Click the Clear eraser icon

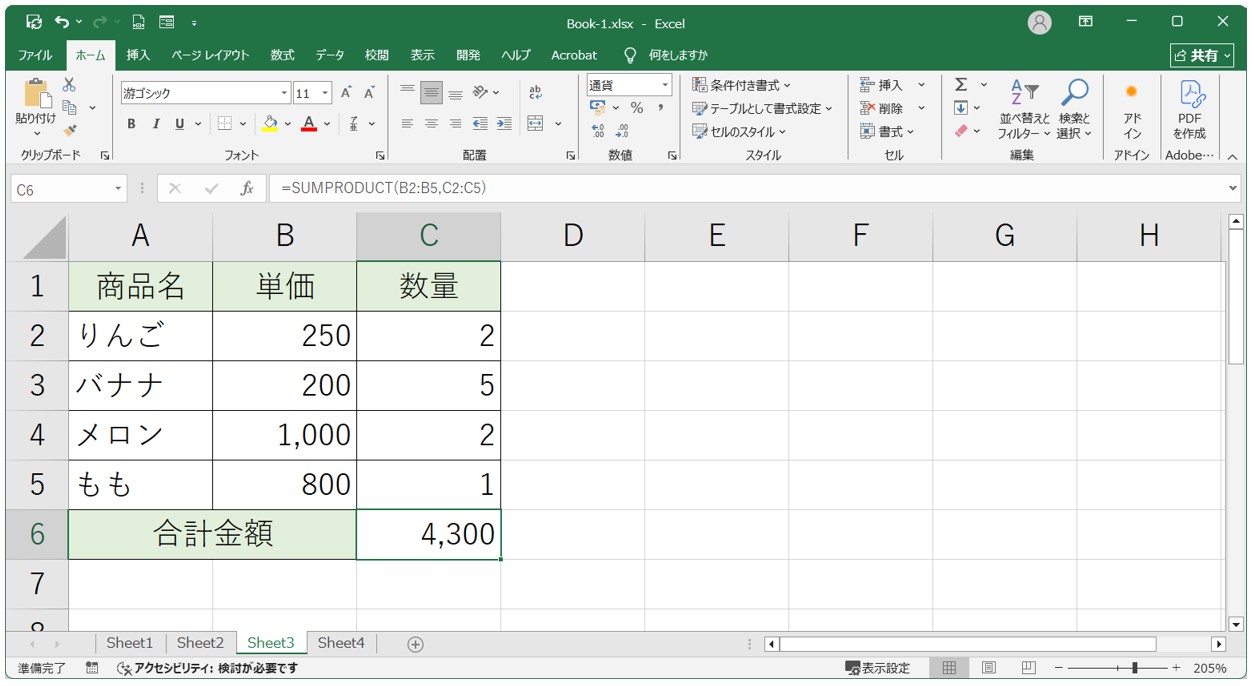(x=961, y=131)
